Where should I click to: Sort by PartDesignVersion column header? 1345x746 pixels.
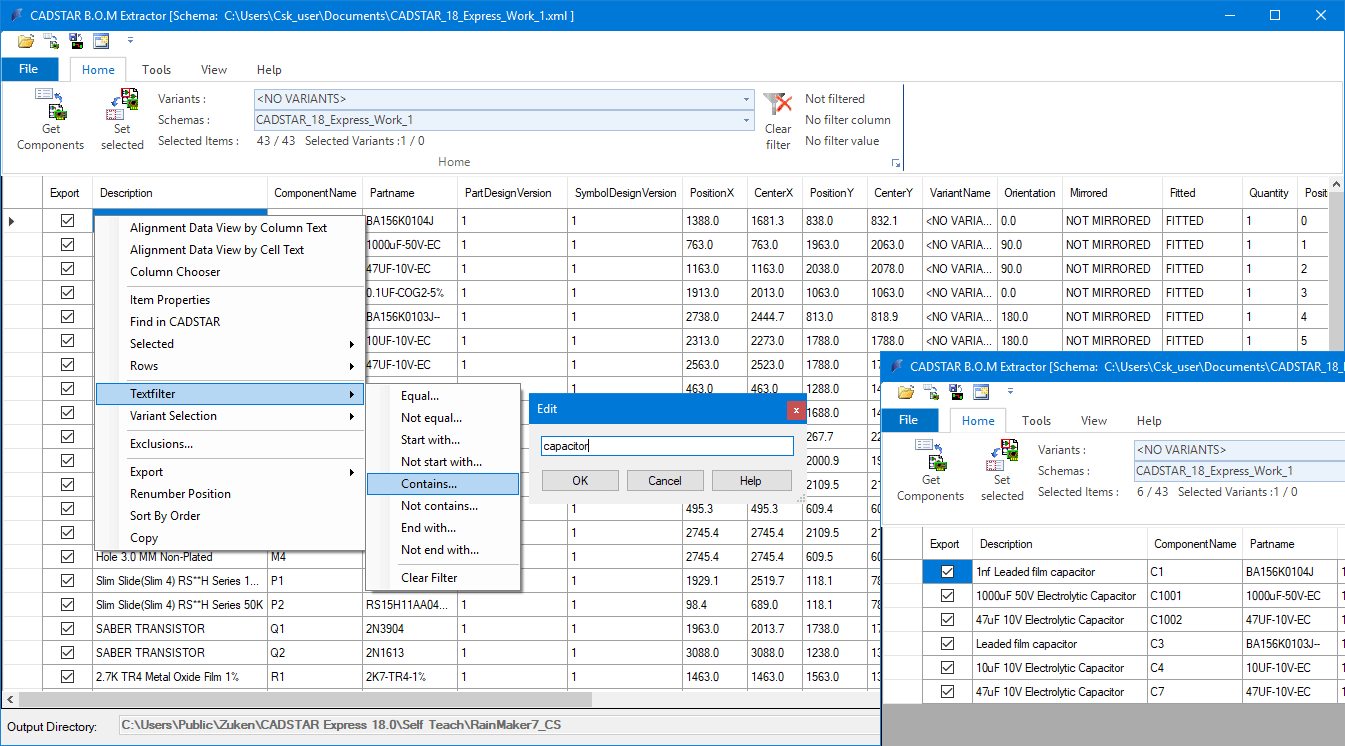[x=511, y=193]
